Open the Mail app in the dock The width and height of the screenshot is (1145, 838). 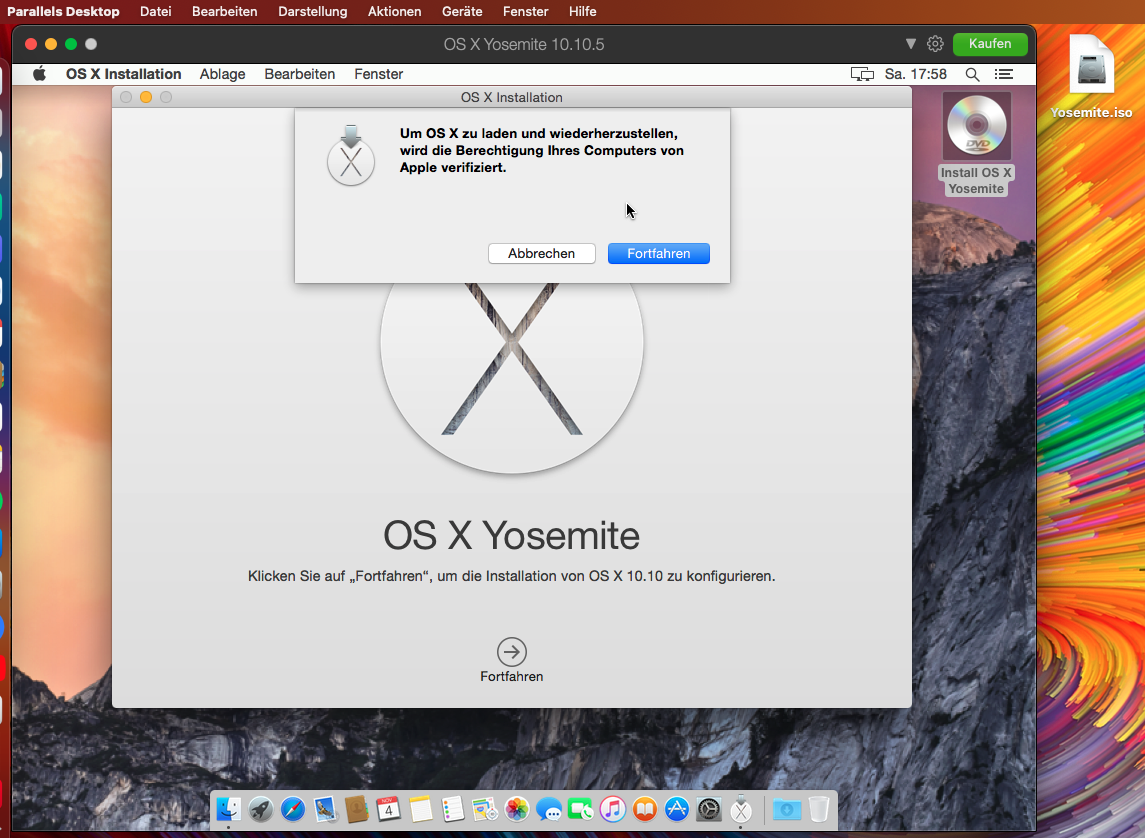325,810
